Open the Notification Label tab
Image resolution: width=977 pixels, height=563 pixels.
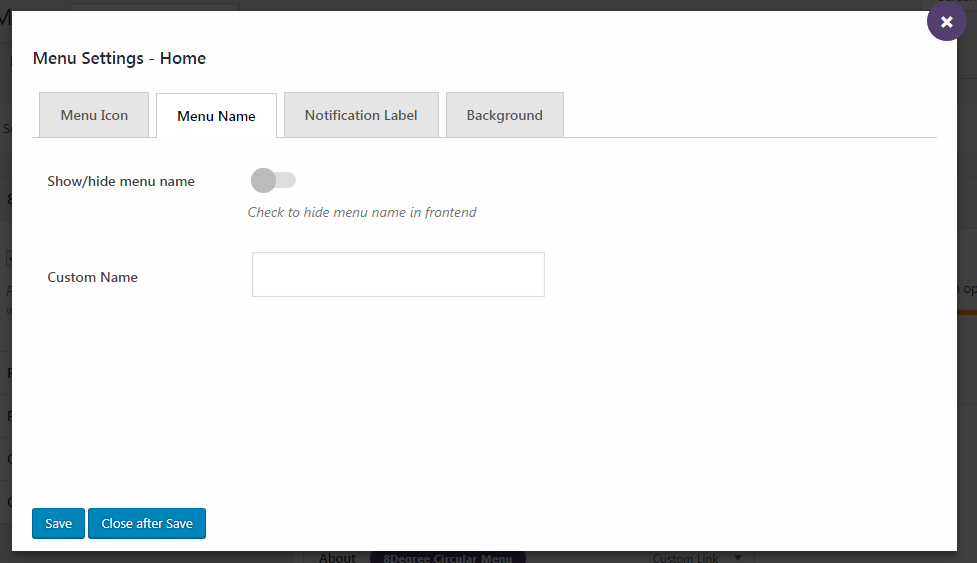point(361,115)
